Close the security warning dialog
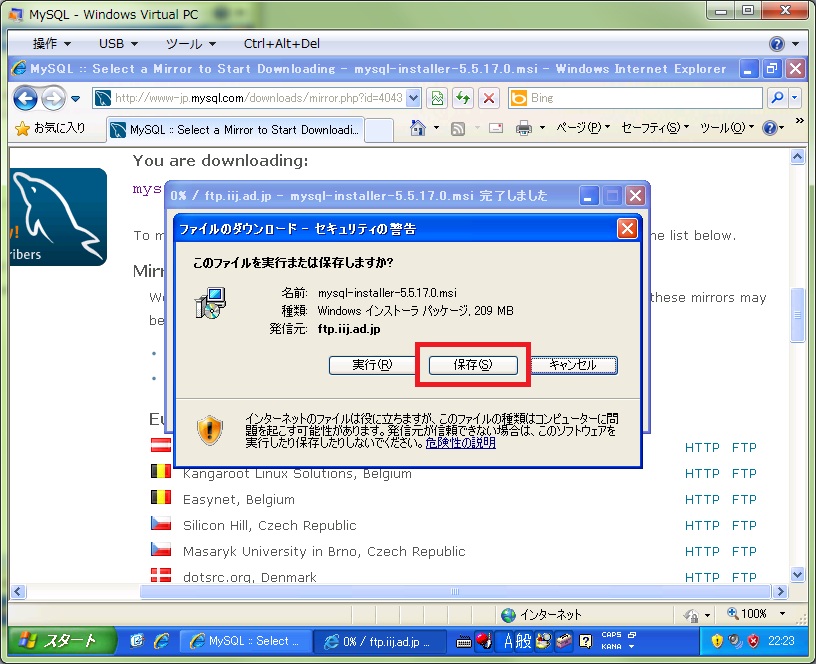The height and width of the screenshot is (664, 816). pos(627,229)
